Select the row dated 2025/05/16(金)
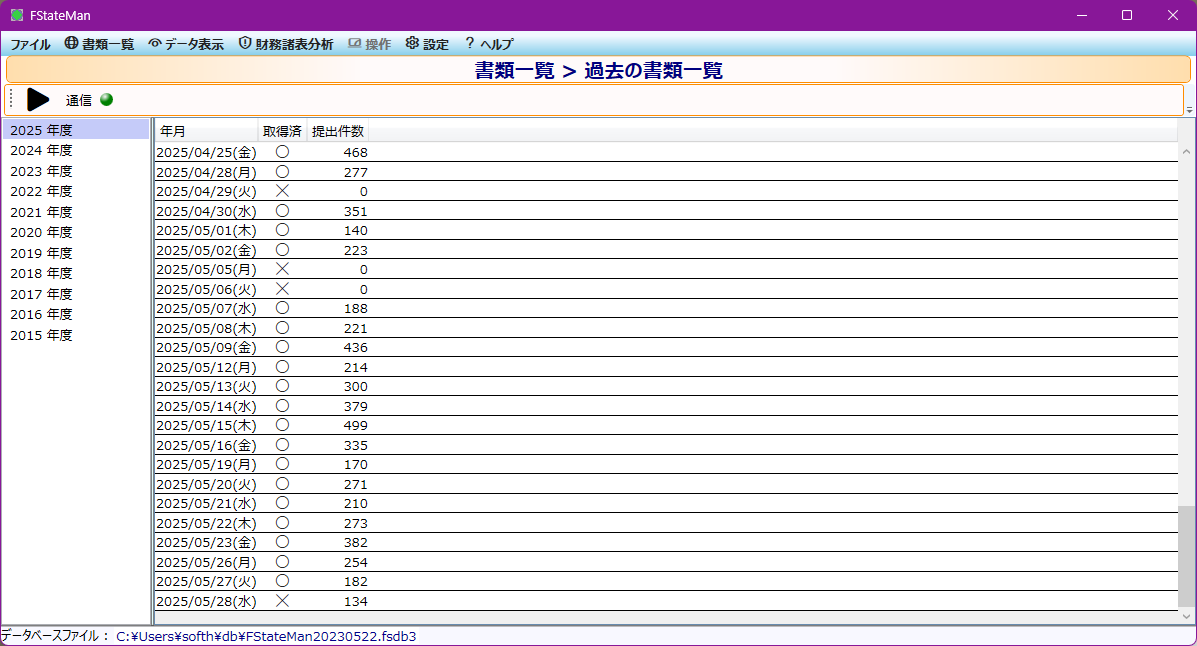 [x=666, y=444]
